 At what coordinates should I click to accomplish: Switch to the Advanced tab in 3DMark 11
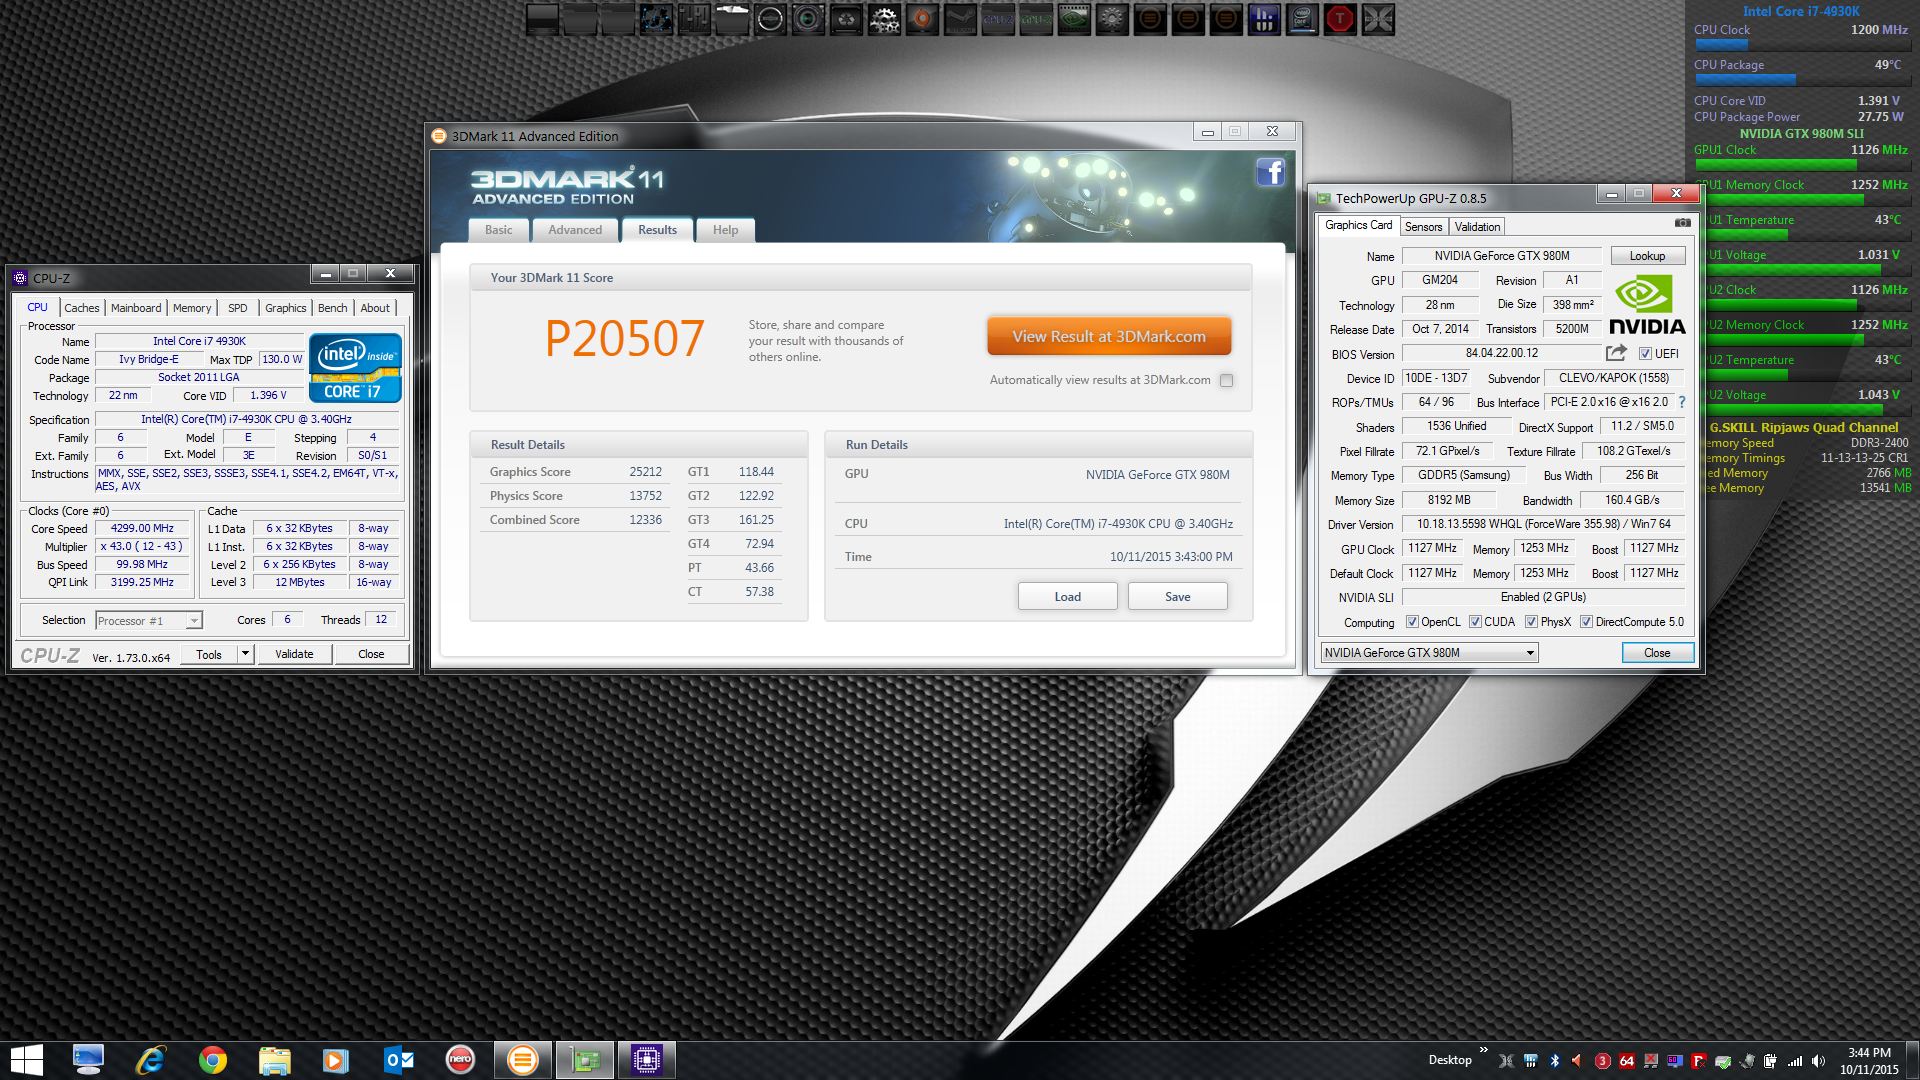pos(575,230)
